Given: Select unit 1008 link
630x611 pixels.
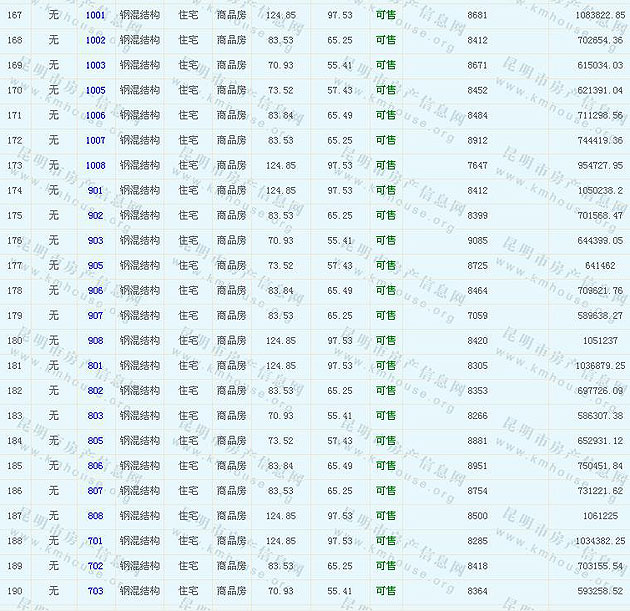Looking at the screenshot, I should tap(95, 166).
